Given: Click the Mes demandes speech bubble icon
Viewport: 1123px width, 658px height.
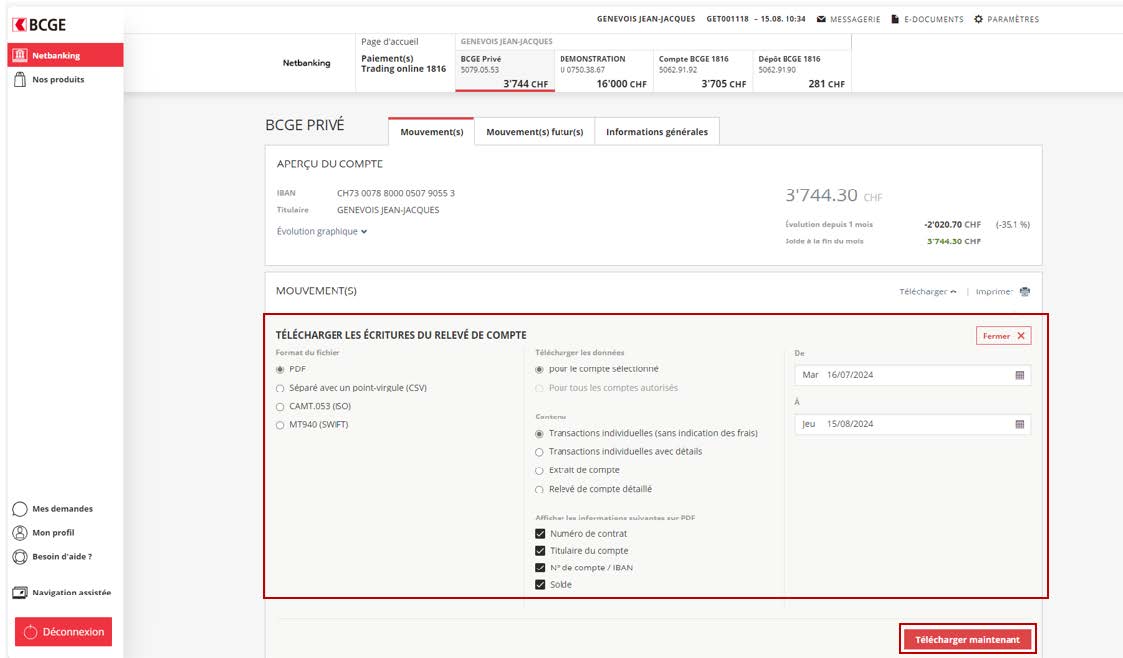Looking at the screenshot, I should [x=20, y=509].
